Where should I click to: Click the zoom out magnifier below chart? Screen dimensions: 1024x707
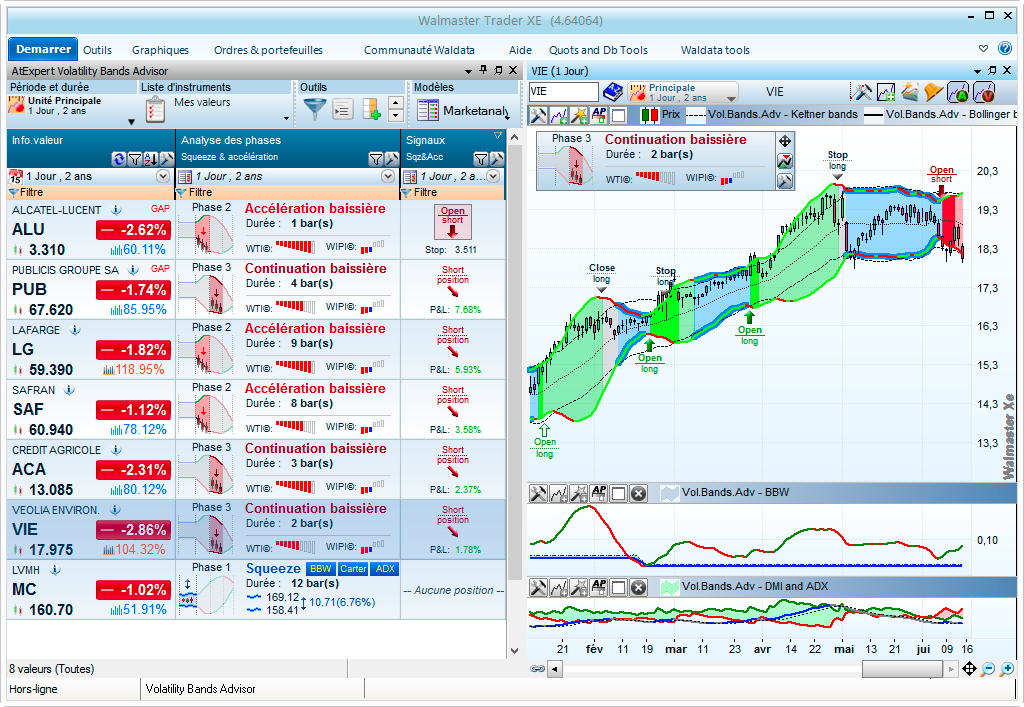point(988,668)
